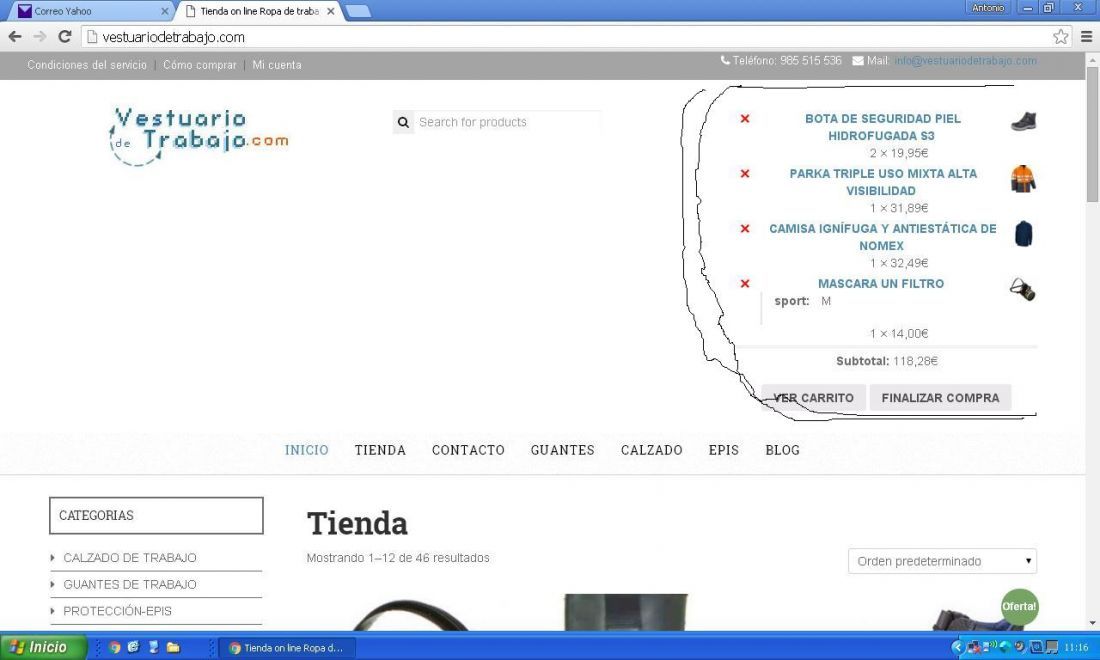1100x660 pixels.
Task: Open the Windows Inicio start button
Action: point(43,647)
